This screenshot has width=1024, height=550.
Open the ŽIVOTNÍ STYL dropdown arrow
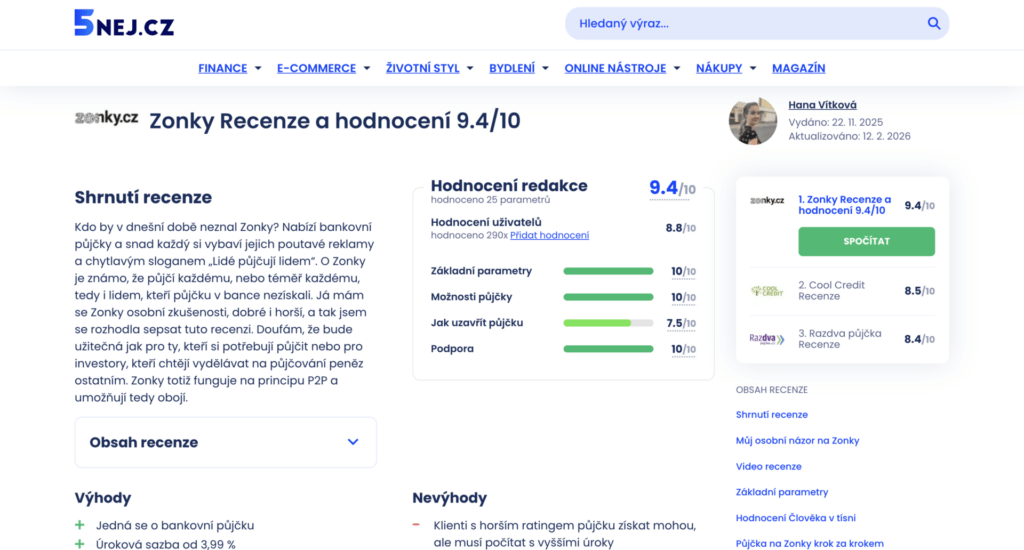click(x=470, y=69)
